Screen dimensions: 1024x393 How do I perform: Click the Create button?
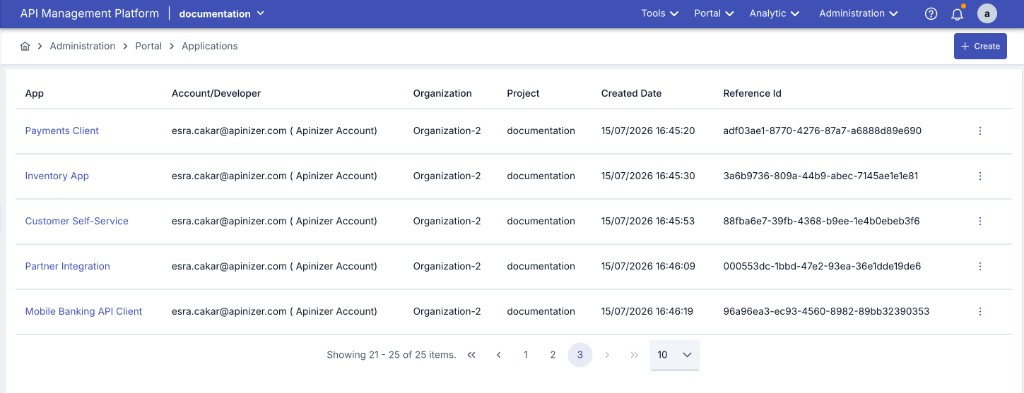[980, 46]
